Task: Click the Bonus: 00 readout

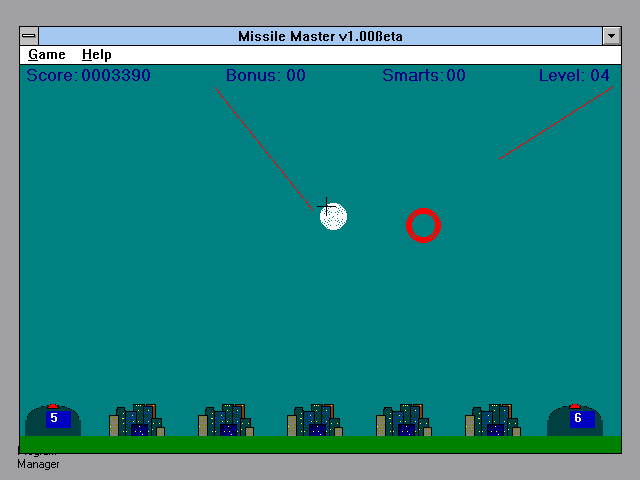Action: tap(266, 76)
